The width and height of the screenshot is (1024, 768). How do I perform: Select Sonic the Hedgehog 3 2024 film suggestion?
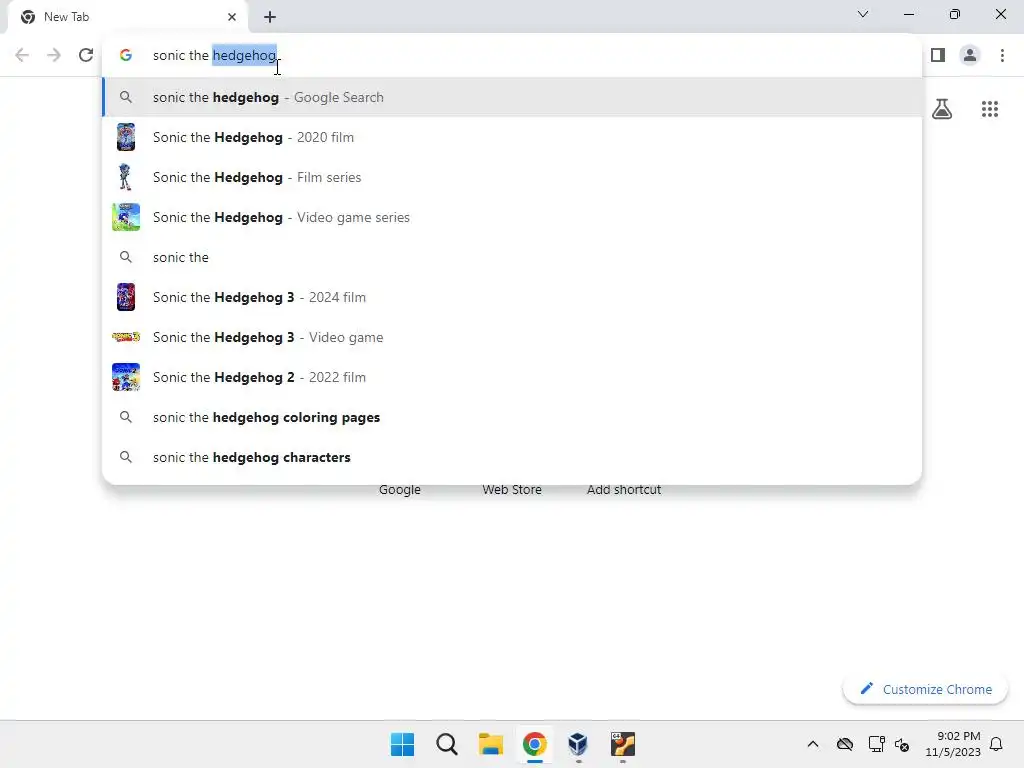pyautogui.click(x=512, y=297)
